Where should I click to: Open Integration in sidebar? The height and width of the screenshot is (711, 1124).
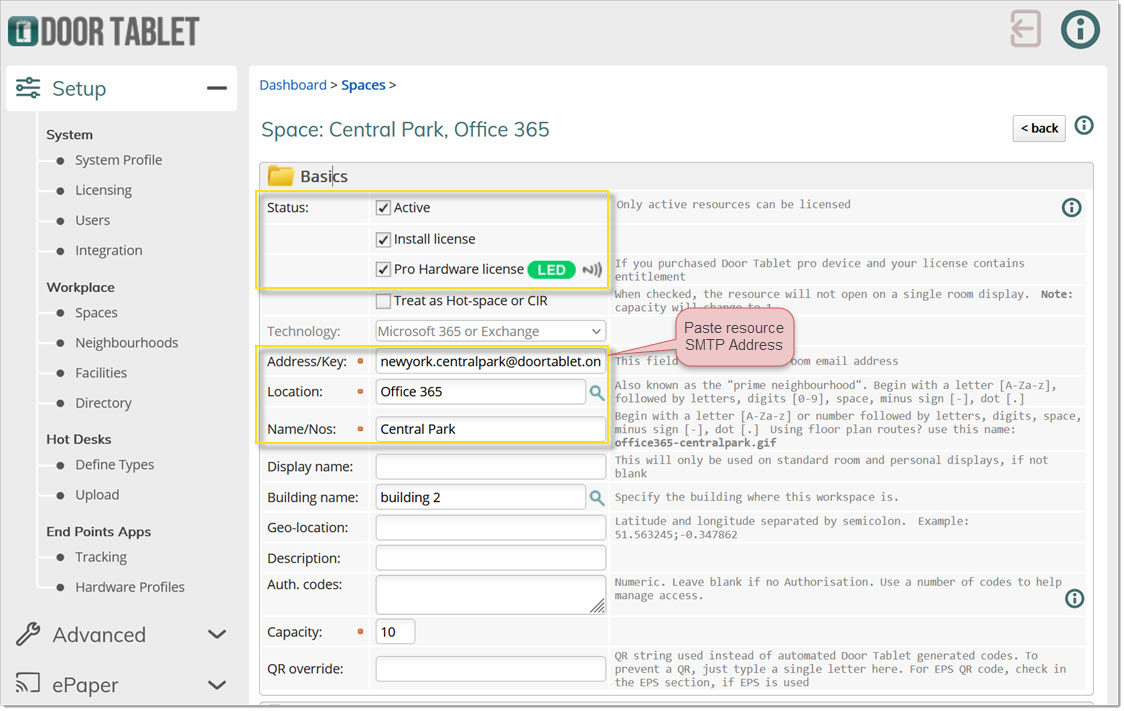coord(109,250)
